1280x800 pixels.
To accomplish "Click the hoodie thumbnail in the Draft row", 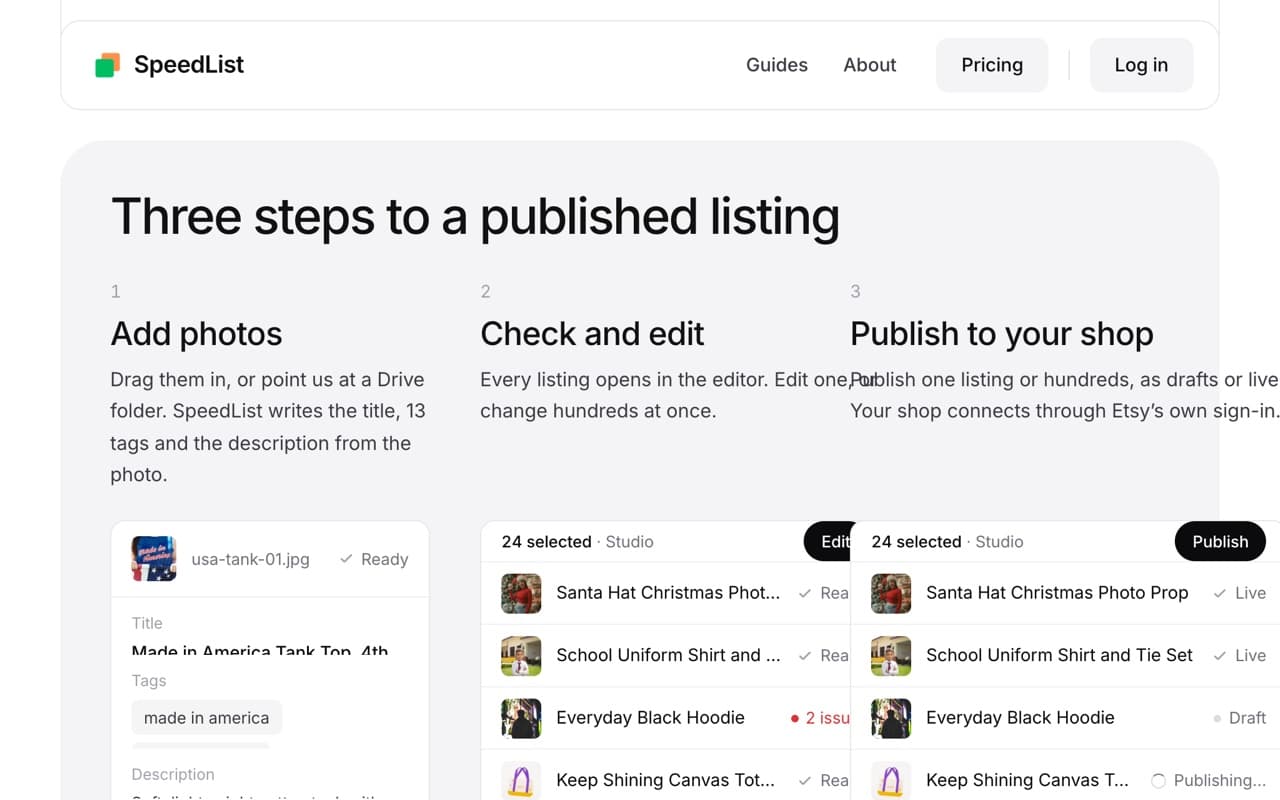I will (891, 718).
